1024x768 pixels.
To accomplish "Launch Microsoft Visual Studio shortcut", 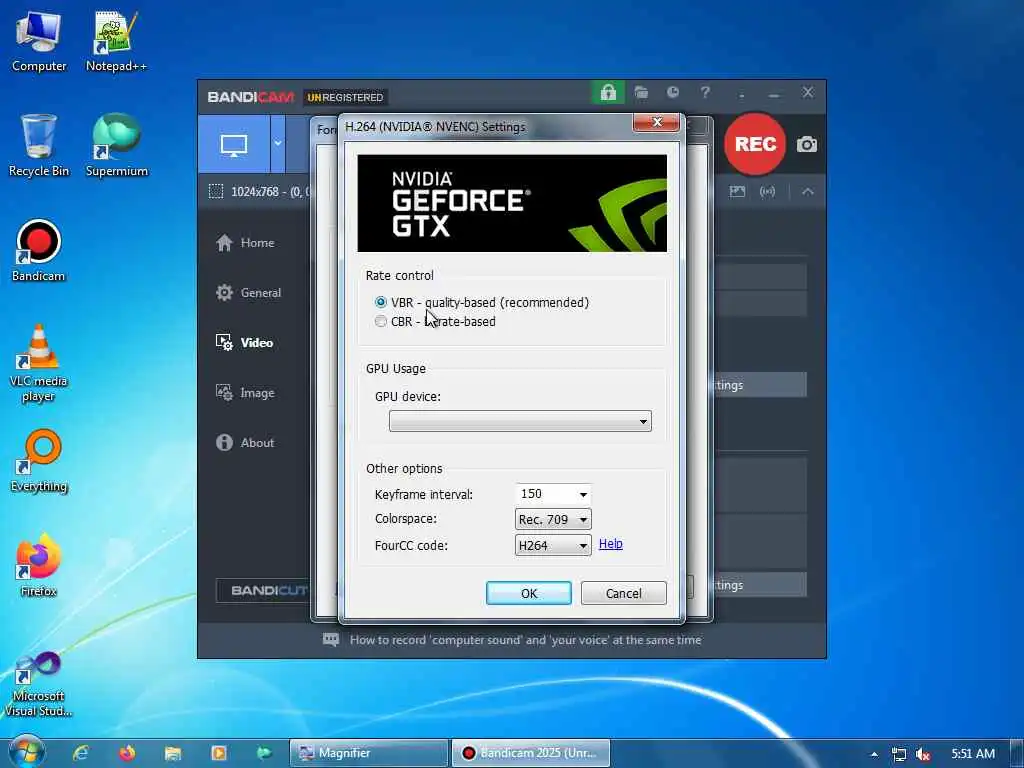I will (x=39, y=685).
